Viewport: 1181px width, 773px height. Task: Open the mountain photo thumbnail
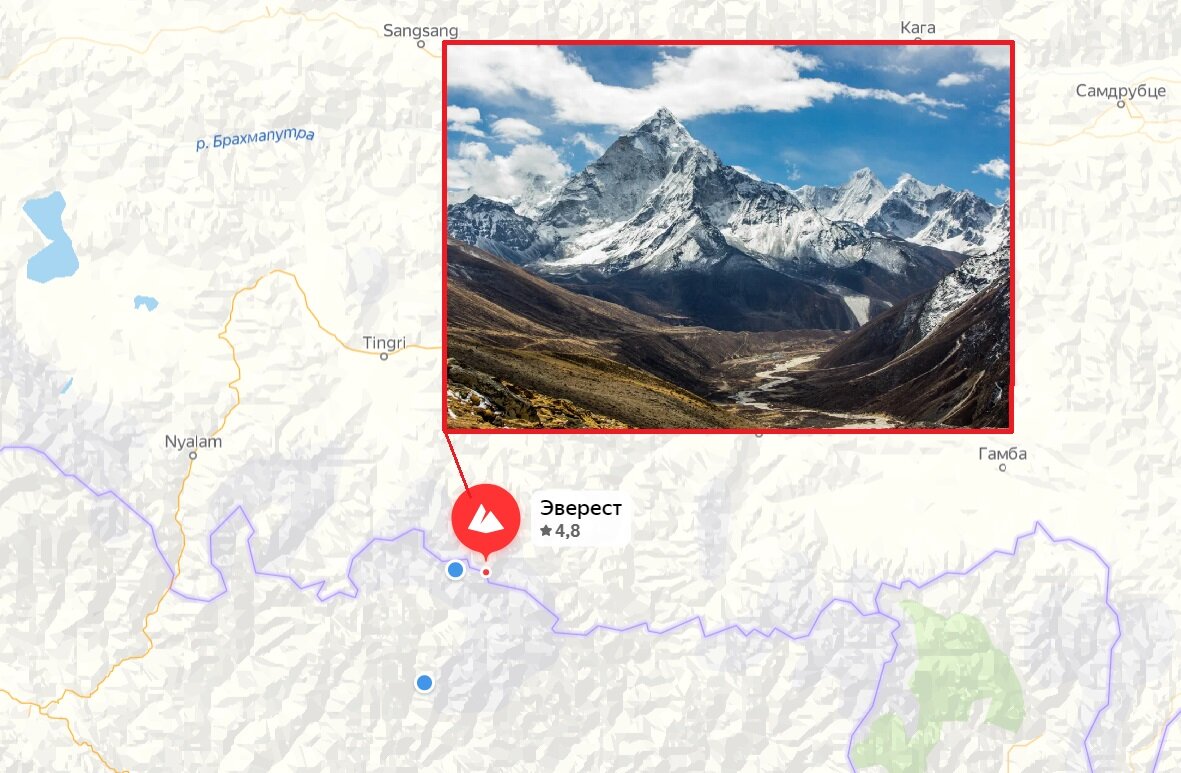coord(728,237)
